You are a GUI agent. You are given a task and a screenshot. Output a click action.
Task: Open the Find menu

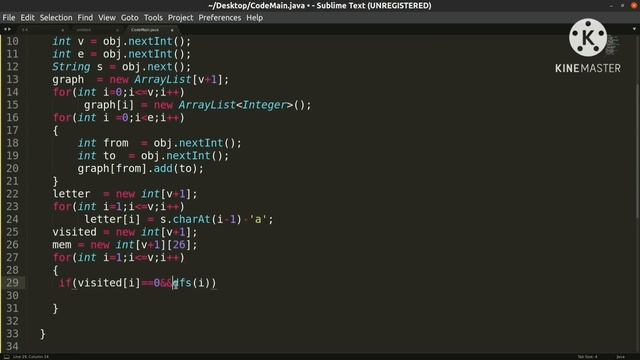(85, 18)
